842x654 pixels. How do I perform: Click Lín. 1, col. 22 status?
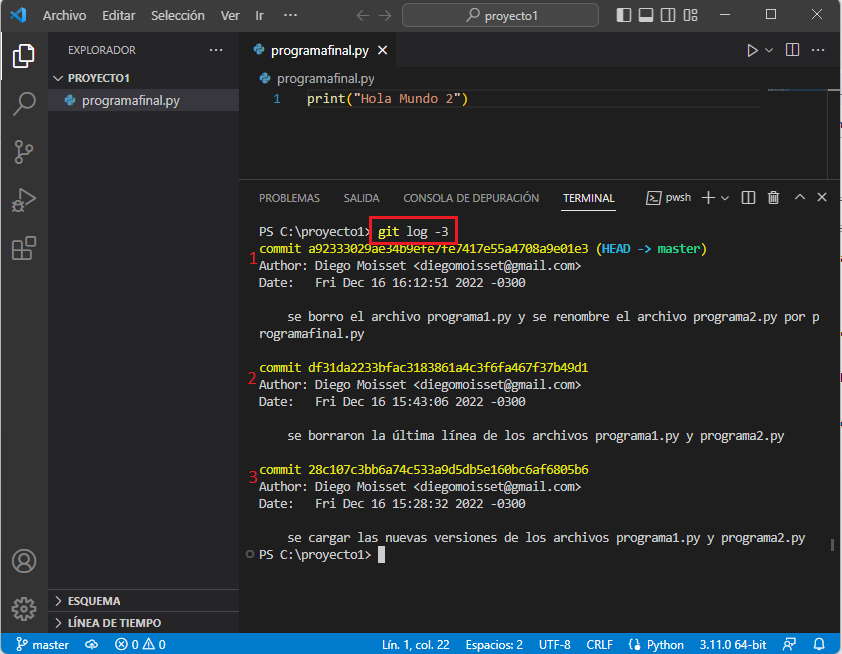point(416,644)
